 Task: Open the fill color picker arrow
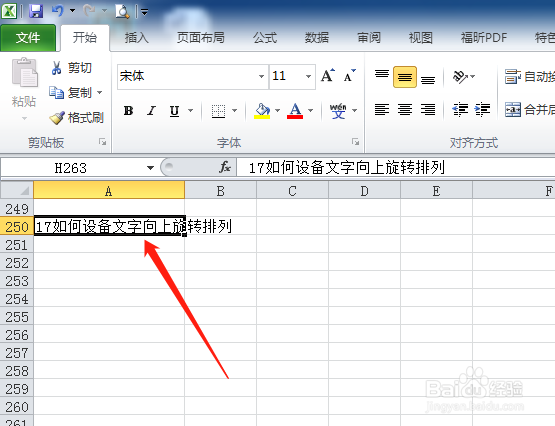[278, 111]
